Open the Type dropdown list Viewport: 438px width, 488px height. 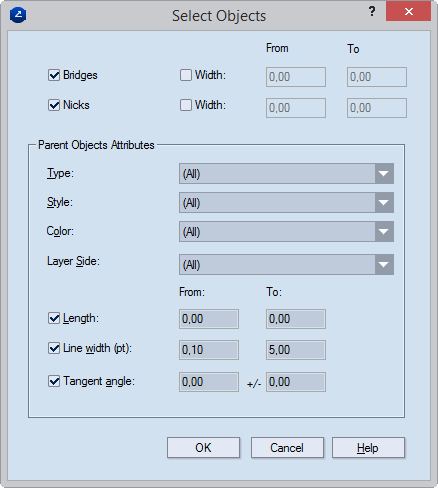tap(286, 173)
